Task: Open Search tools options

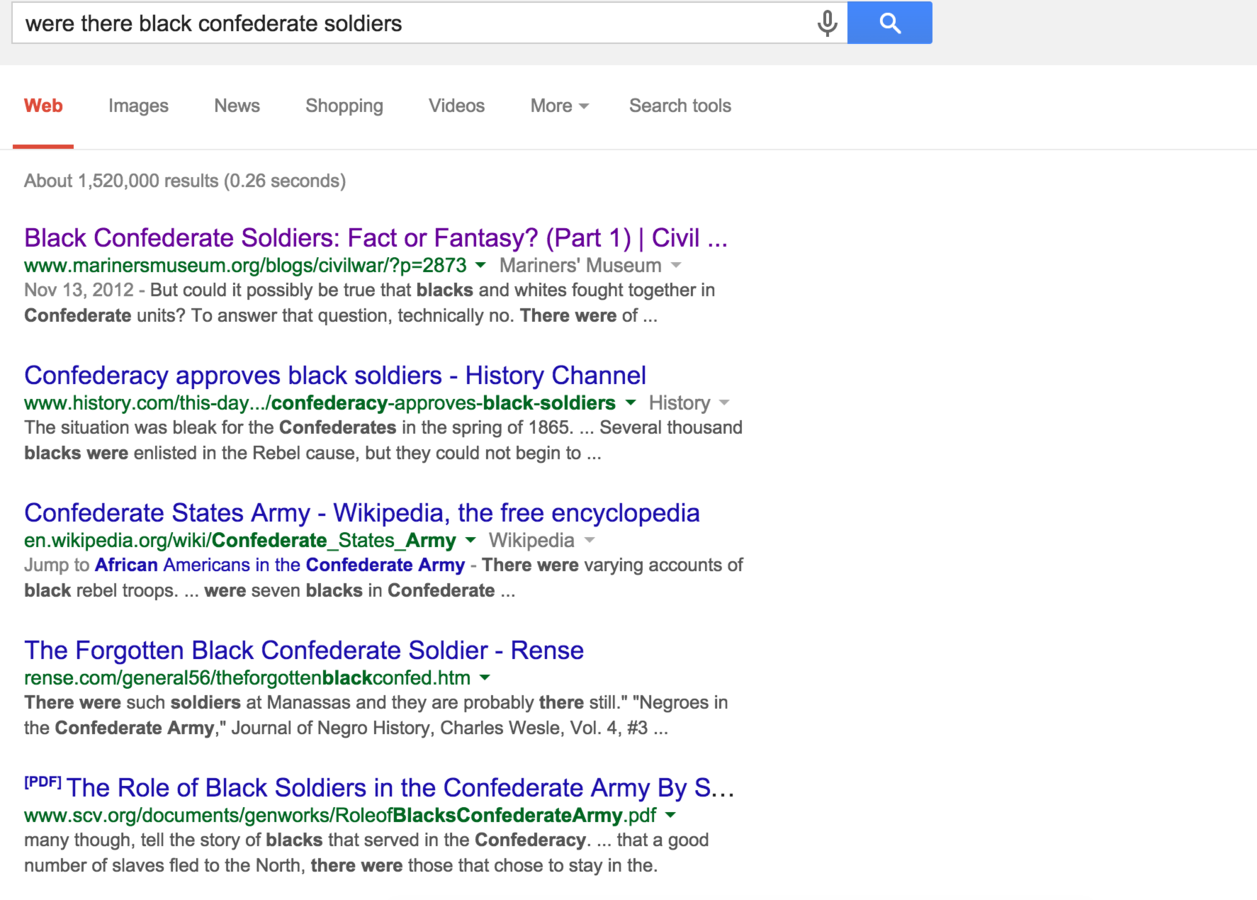Action: (680, 106)
